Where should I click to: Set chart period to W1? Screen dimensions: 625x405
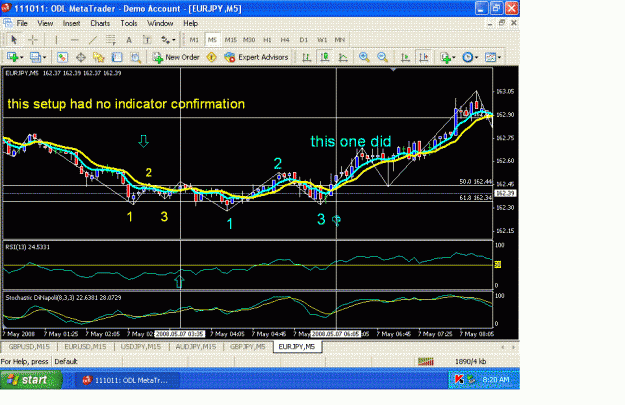322,39
